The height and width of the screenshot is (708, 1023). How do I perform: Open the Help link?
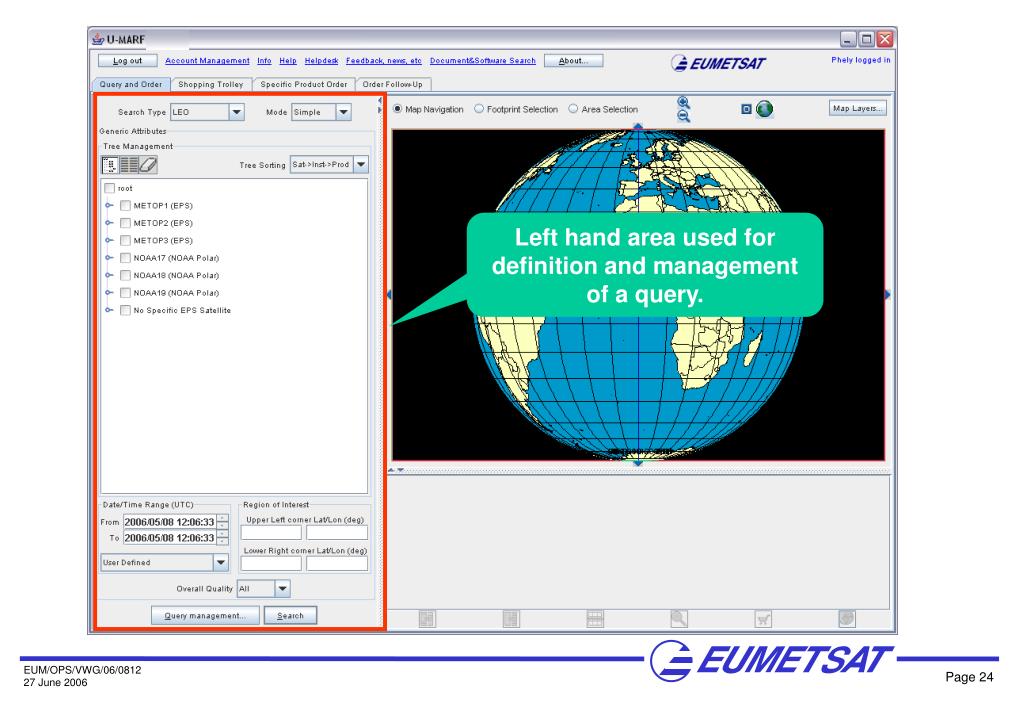point(288,61)
